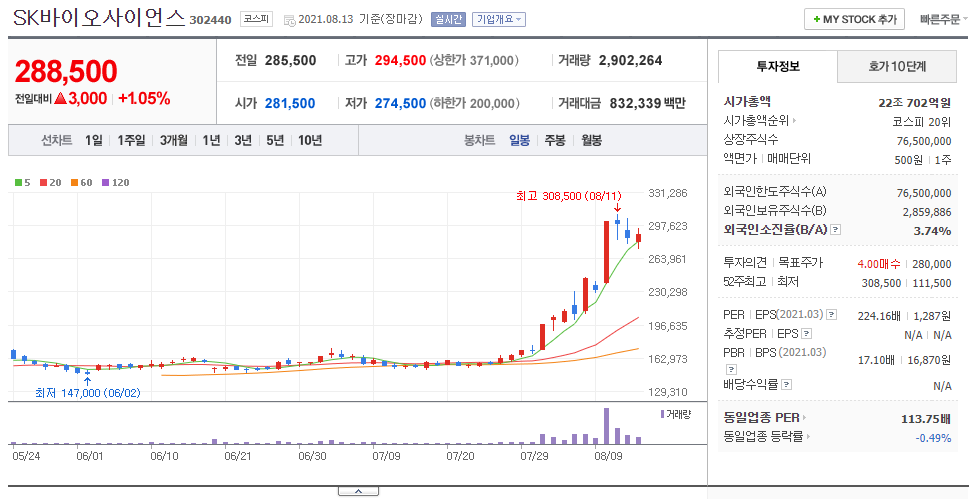The image size is (973, 499).
Task: Select the 월봉 candle chart
Action: pos(591,141)
